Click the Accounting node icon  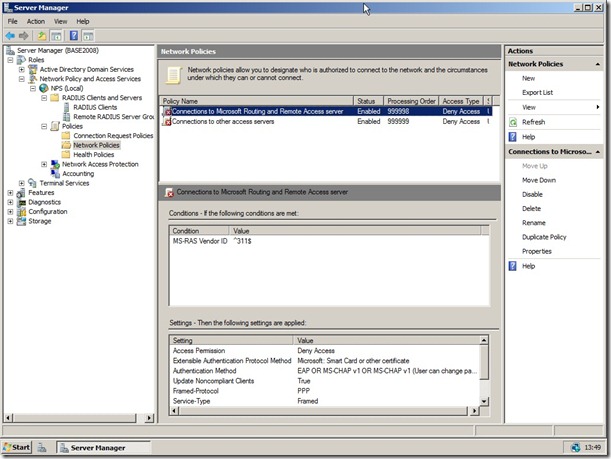[55, 174]
